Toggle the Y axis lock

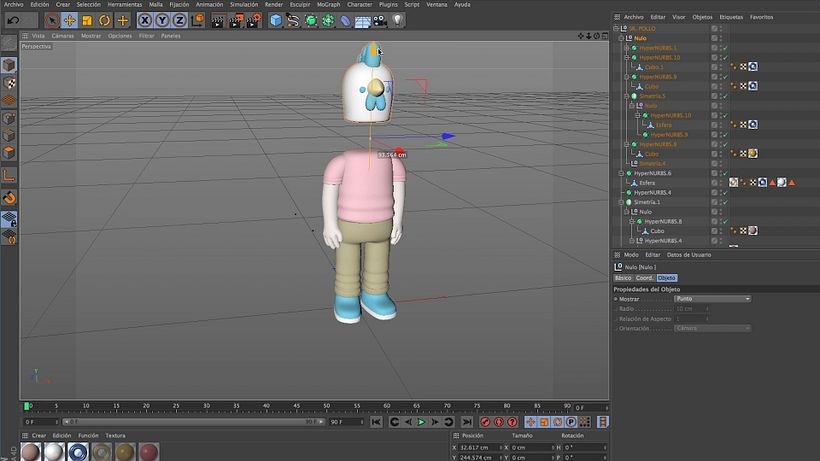(162, 20)
